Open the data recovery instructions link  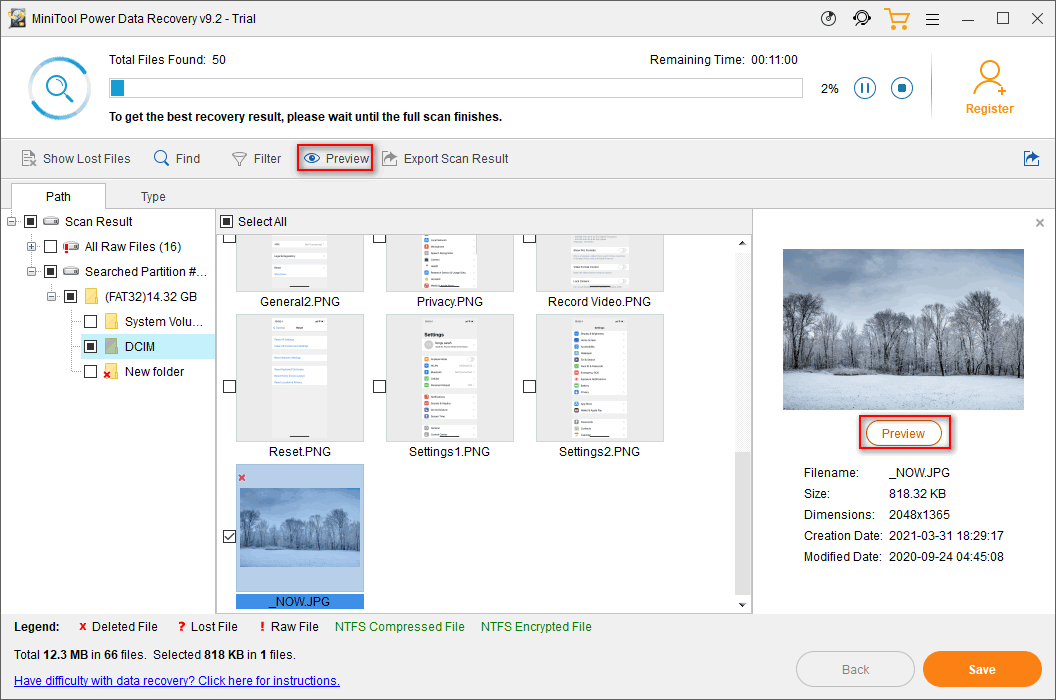click(176, 680)
